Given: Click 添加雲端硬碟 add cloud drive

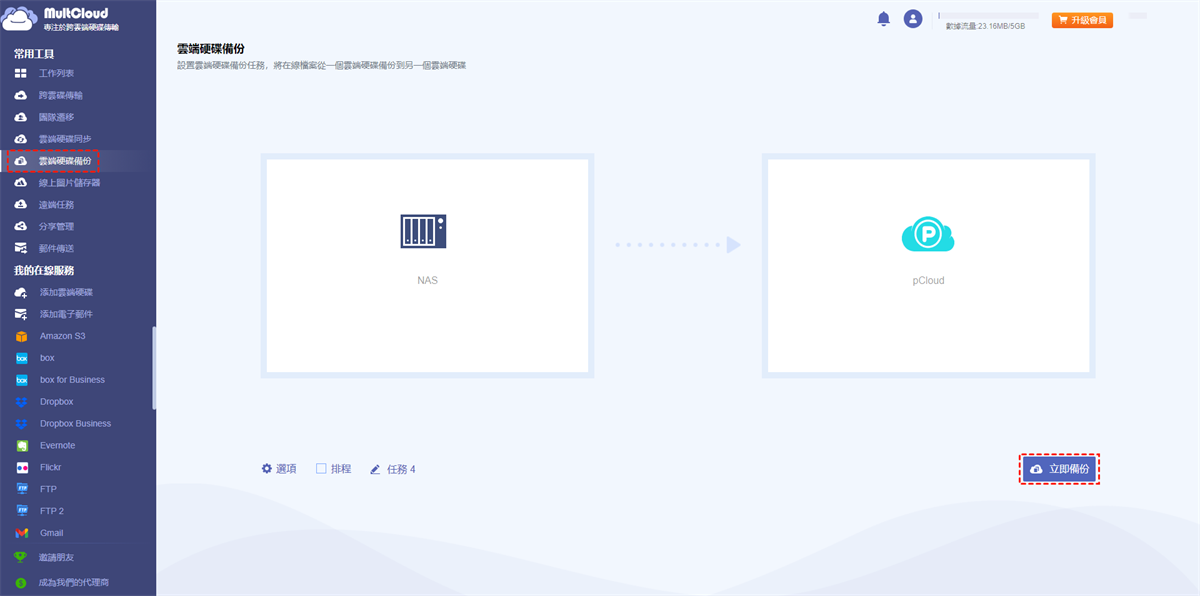Looking at the screenshot, I should [65, 292].
